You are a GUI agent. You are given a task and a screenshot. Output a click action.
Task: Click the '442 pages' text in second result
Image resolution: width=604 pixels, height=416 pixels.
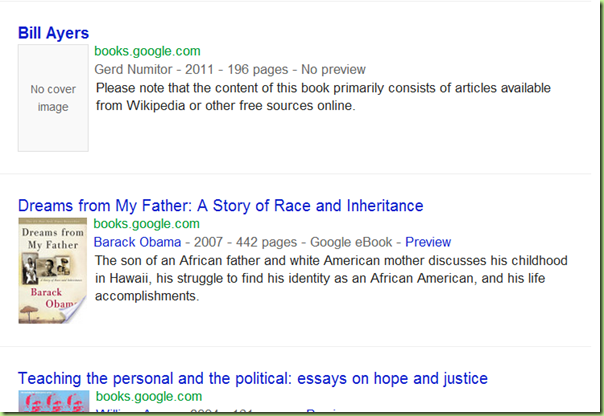[x=261, y=242]
